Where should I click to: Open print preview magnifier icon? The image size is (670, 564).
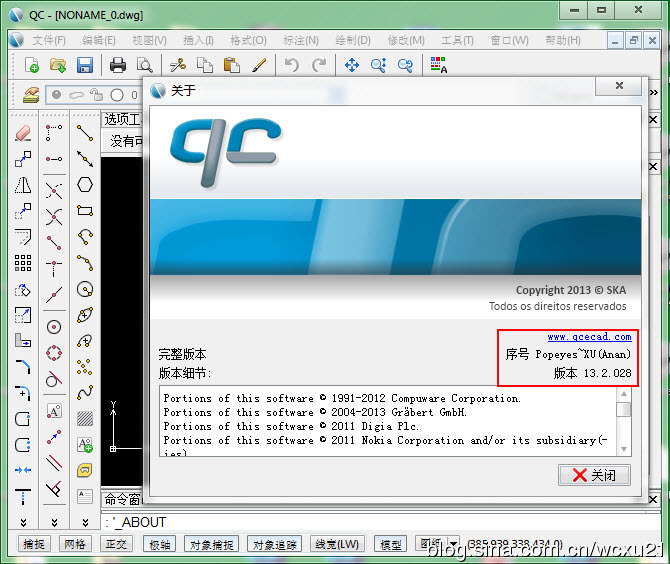pyautogui.click(x=144, y=65)
